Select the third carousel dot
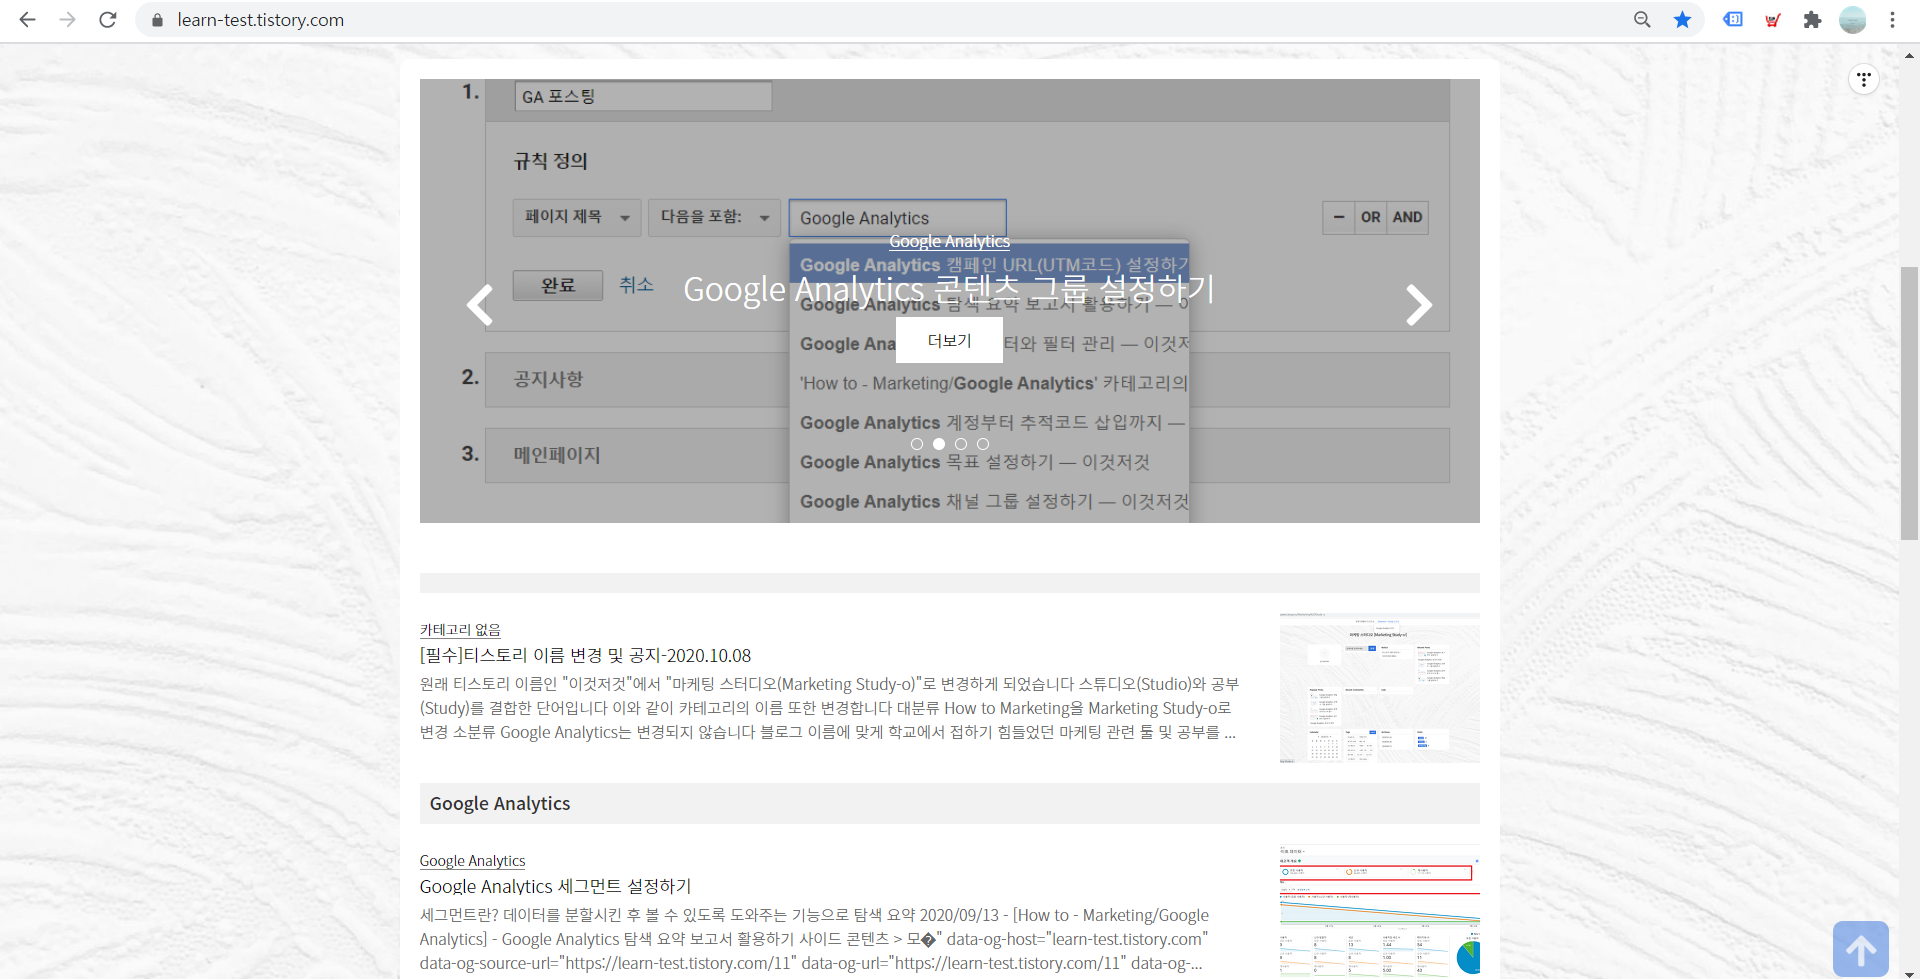1920x979 pixels. (961, 444)
